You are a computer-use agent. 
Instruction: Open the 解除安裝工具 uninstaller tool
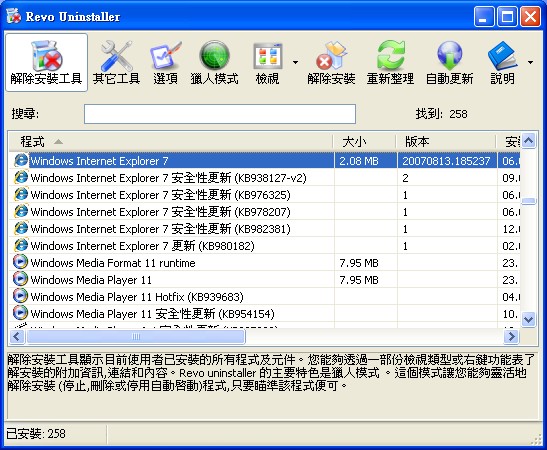click(46, 62)
